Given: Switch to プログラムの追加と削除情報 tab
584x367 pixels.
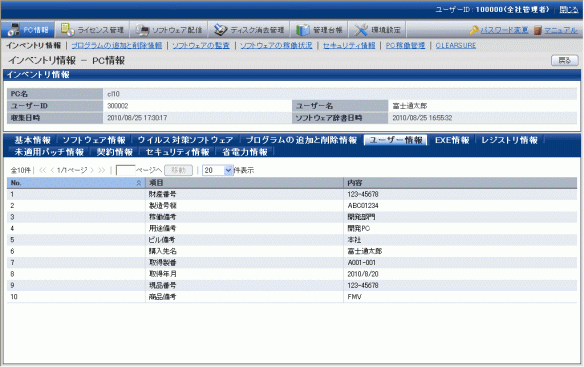Looking at the screenshot, I should click(x=301, y=140).
